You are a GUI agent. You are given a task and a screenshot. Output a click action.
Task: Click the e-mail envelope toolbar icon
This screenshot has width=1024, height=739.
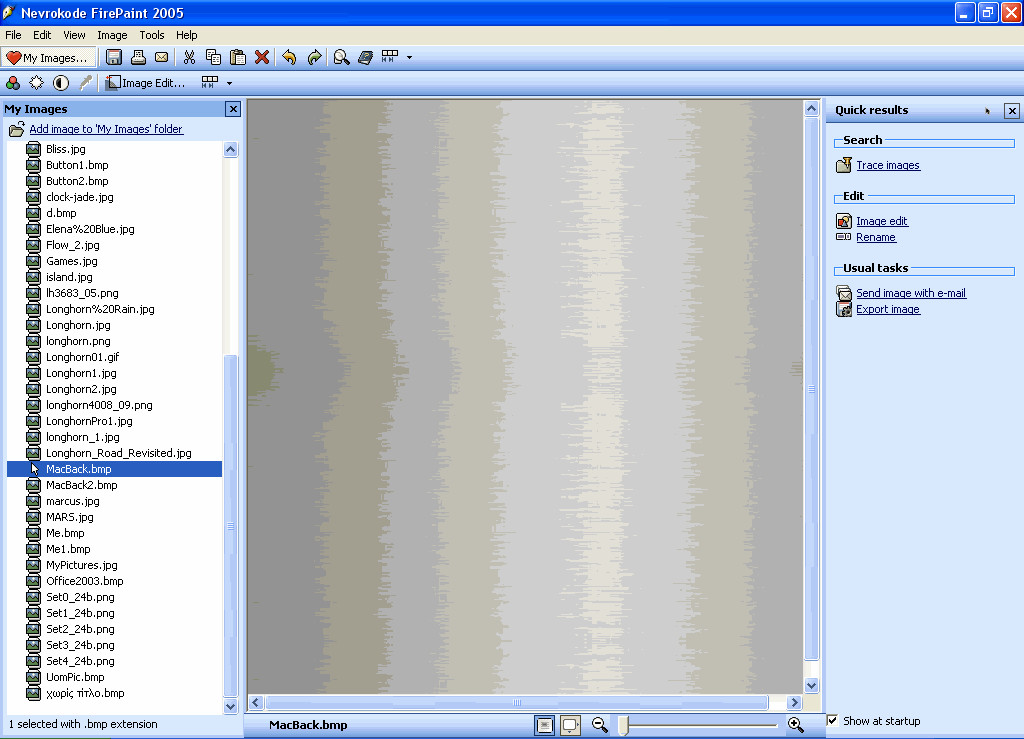(x=161, y=57)
